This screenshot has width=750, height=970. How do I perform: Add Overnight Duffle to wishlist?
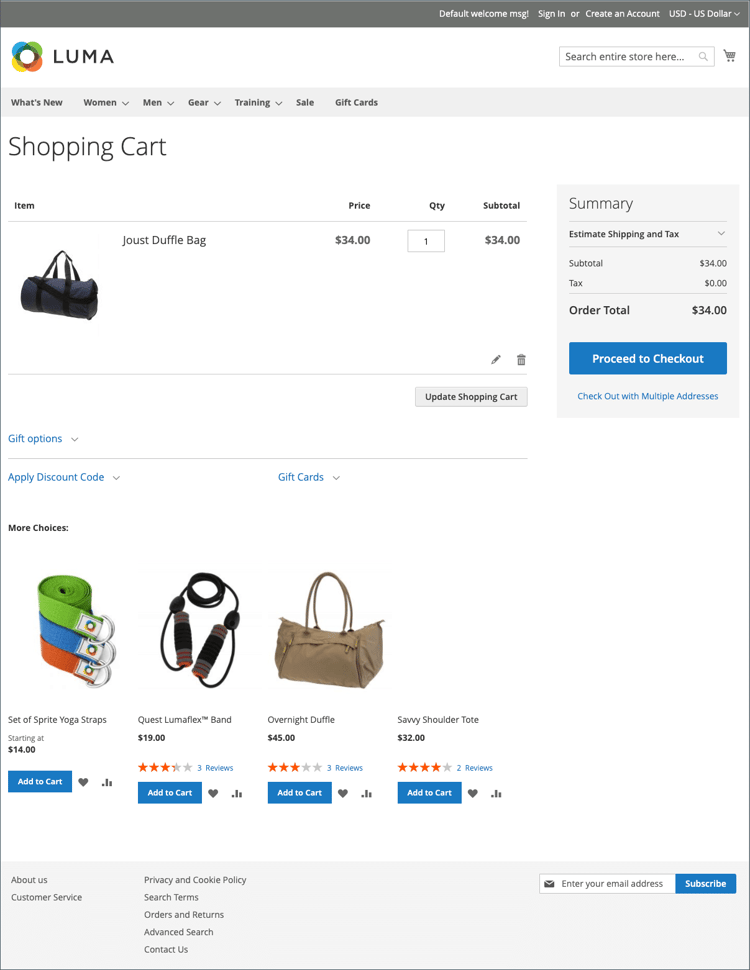(x=342, y=792)
